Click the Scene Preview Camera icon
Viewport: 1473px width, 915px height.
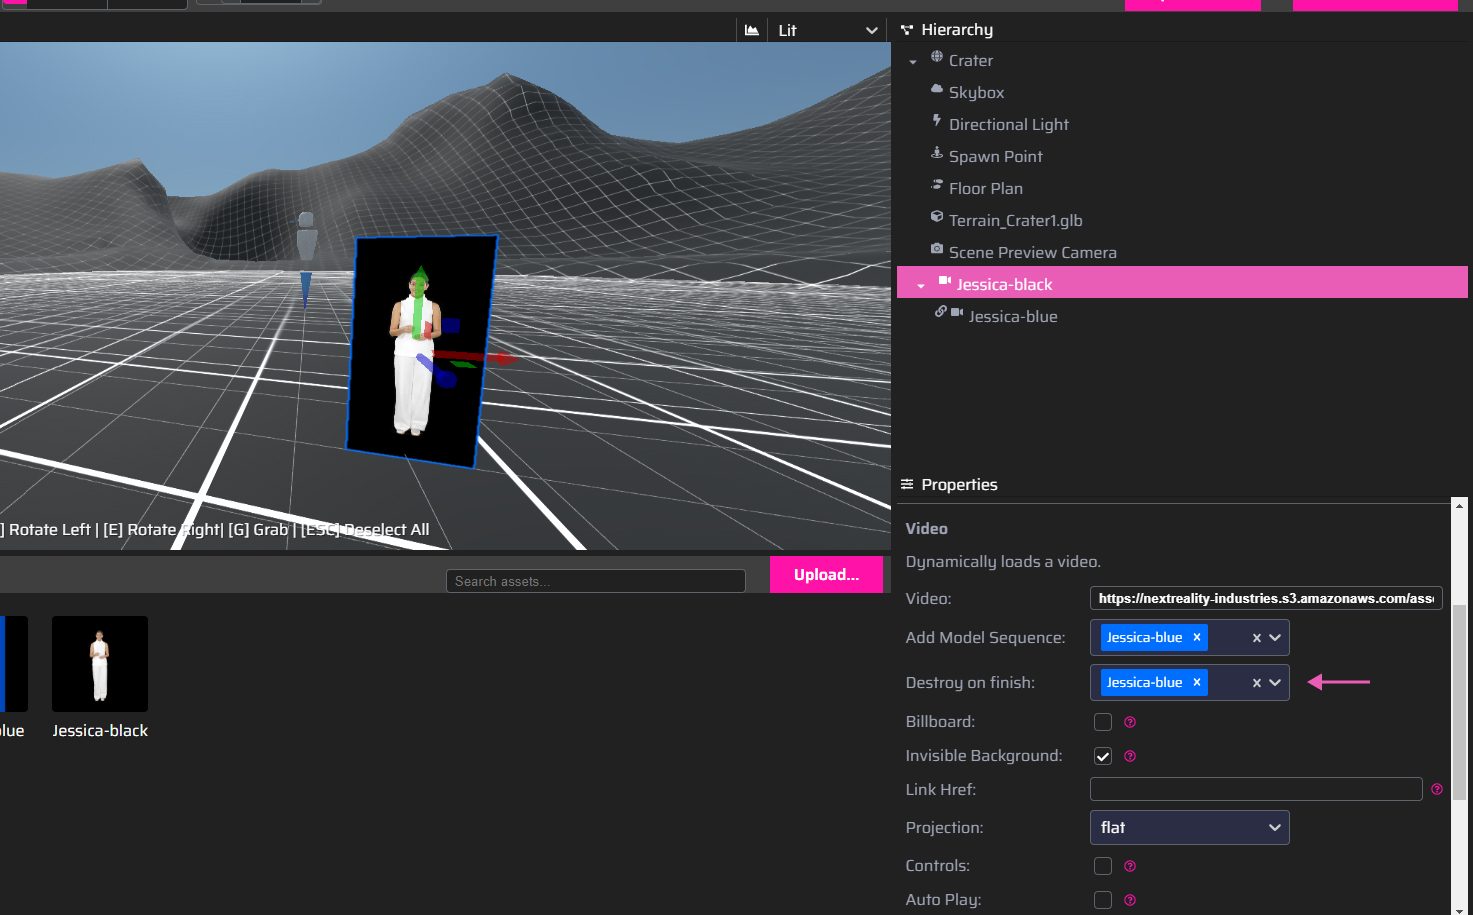pyautogui.click(x=937, y=249)
